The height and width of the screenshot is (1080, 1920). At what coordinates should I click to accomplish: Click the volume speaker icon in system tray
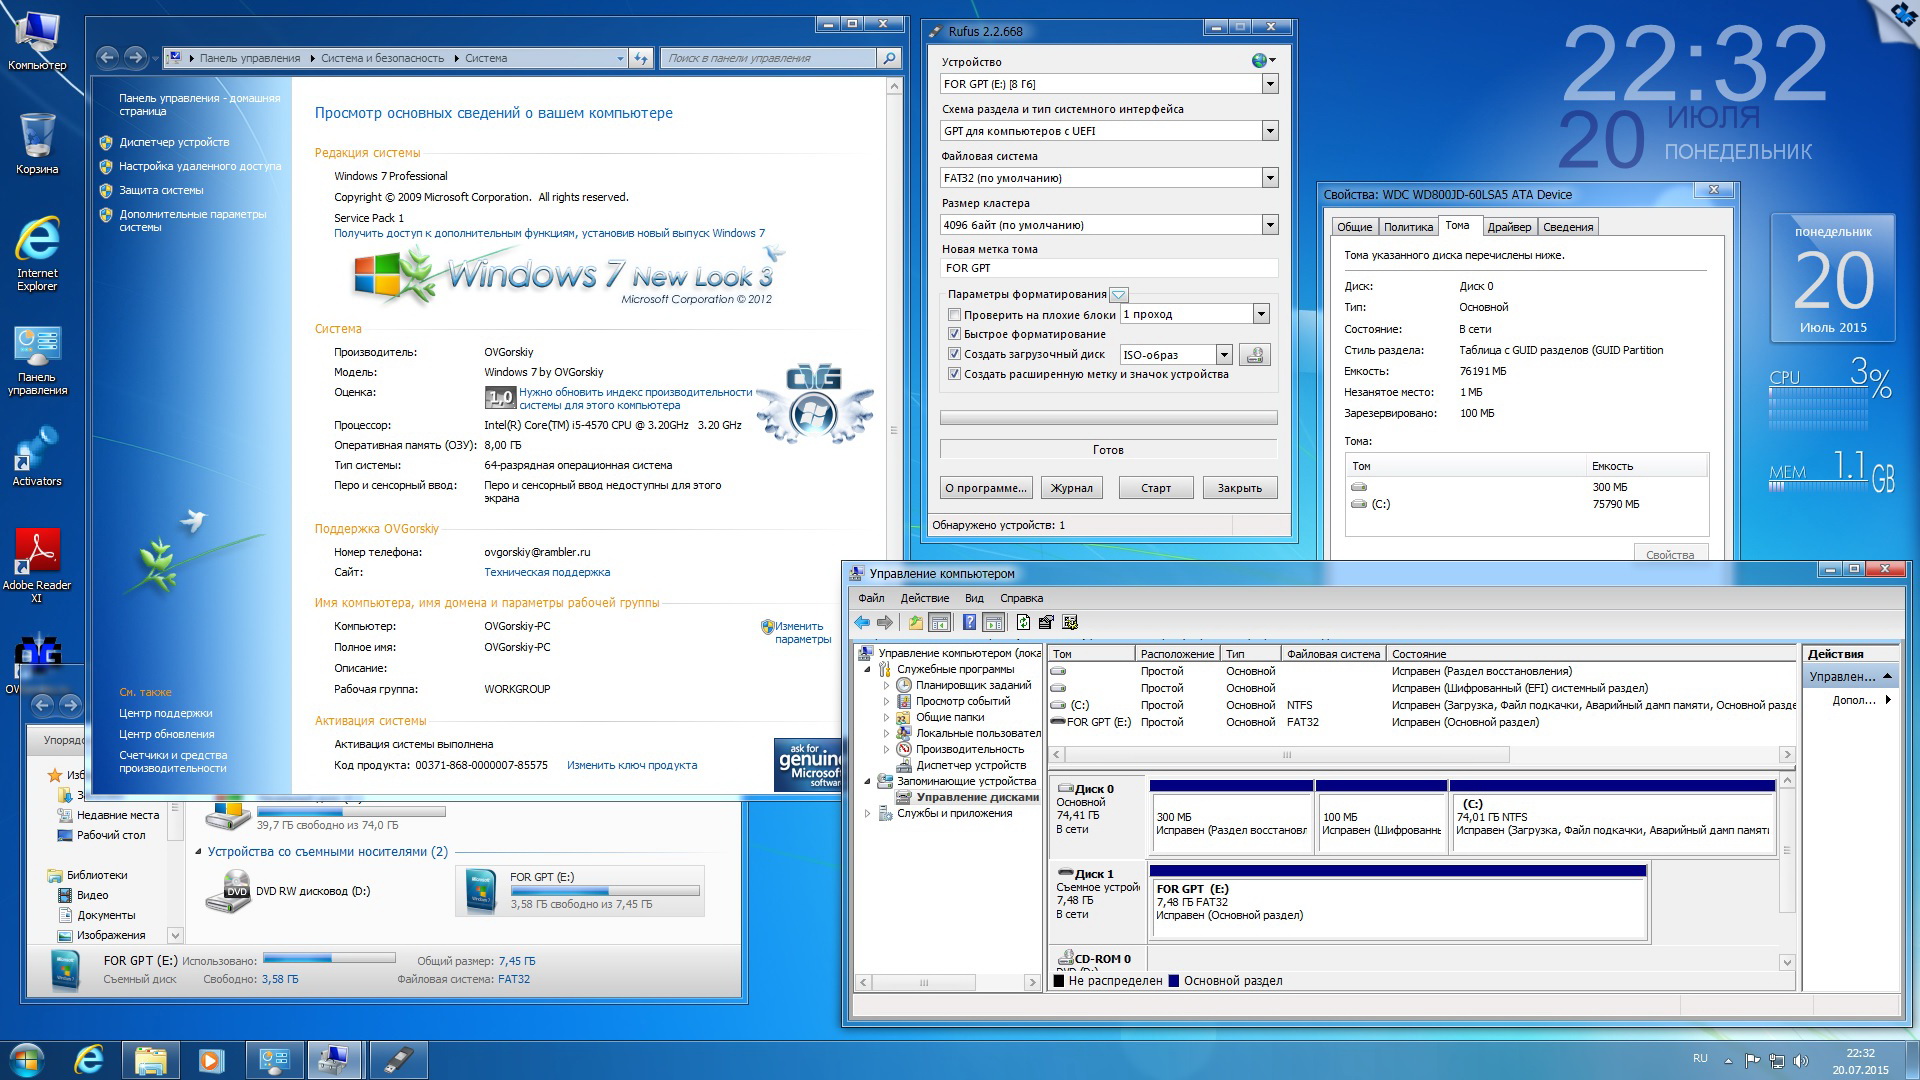[x=1801, y=1060]
